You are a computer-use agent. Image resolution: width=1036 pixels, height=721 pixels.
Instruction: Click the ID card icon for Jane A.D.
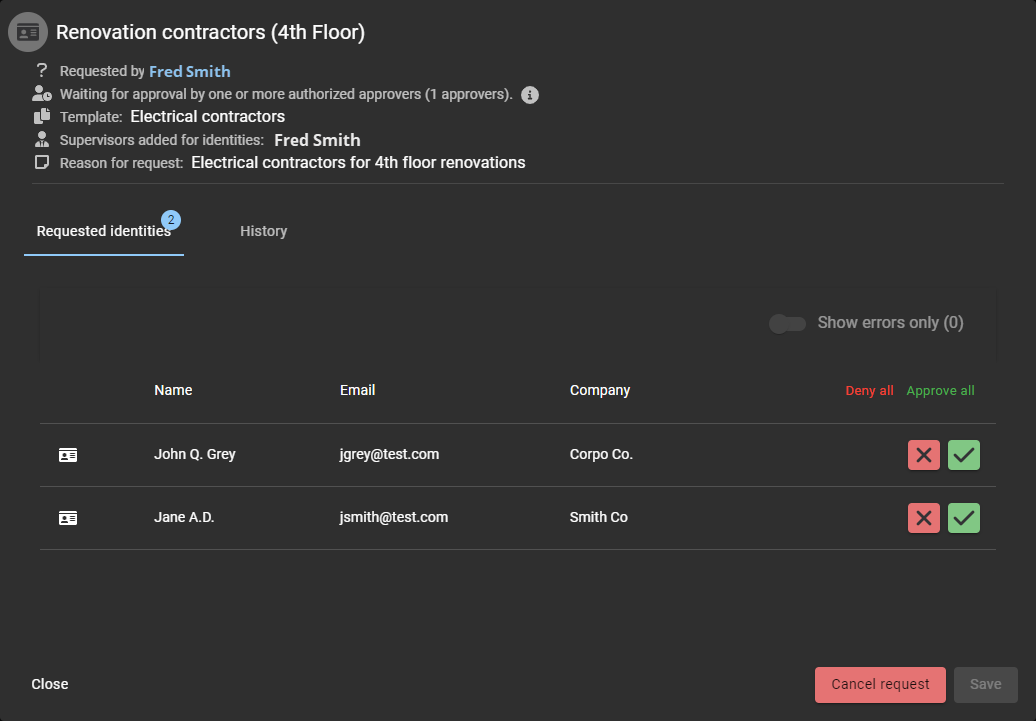pyautogui.click(x=68, y=518)
